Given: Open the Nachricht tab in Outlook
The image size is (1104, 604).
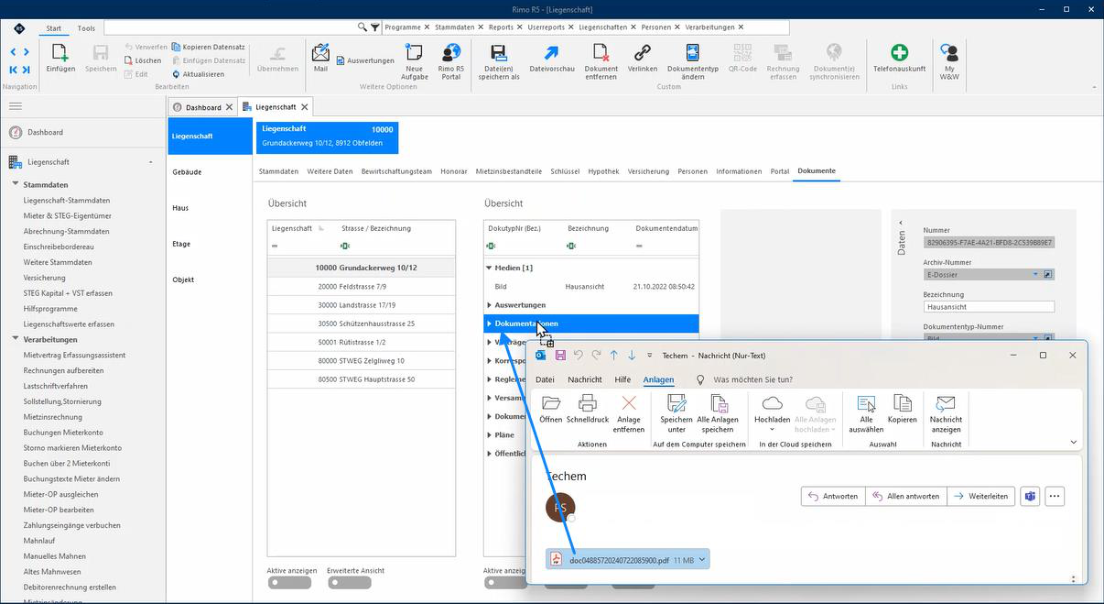Looking at the screenshot, I should click(584, 379).
